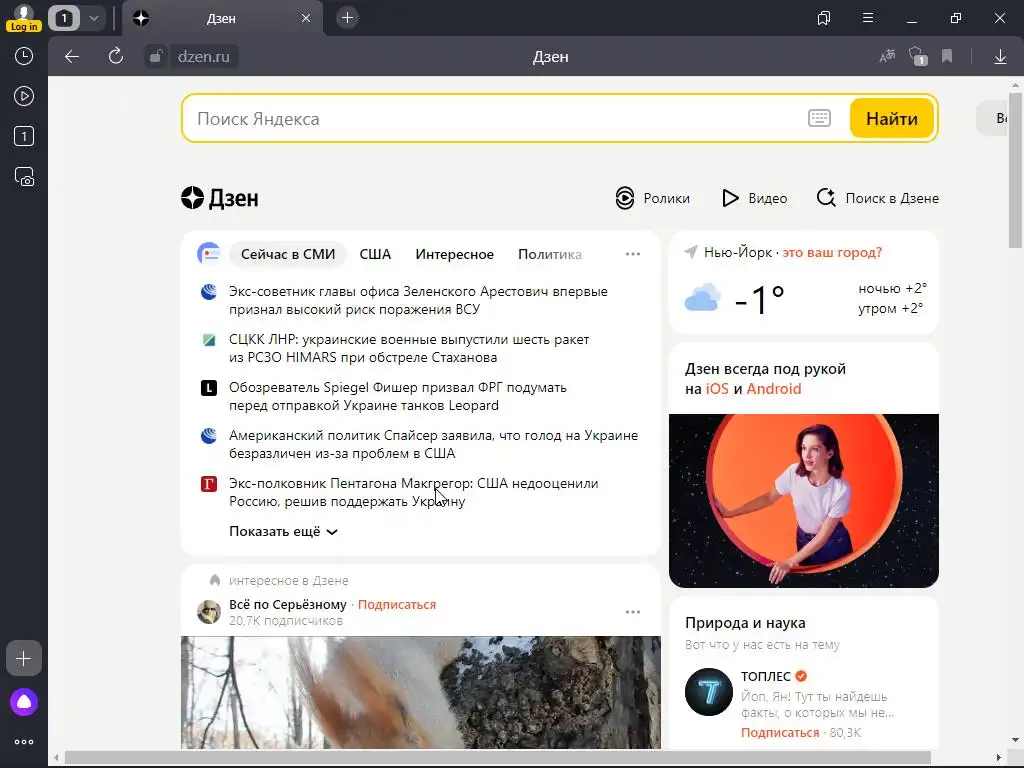Expand Показать ещё news list

[x=283, y=532]
